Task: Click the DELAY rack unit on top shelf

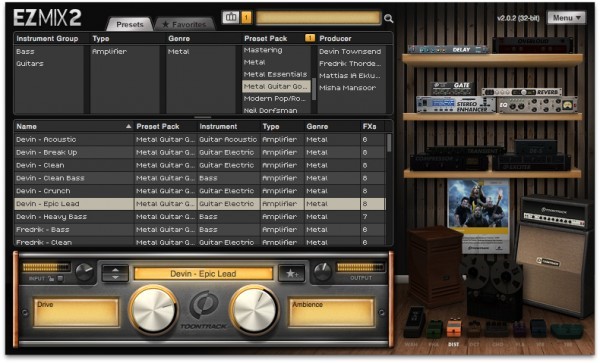Action: pyautogui.click(x=448, y=49)
